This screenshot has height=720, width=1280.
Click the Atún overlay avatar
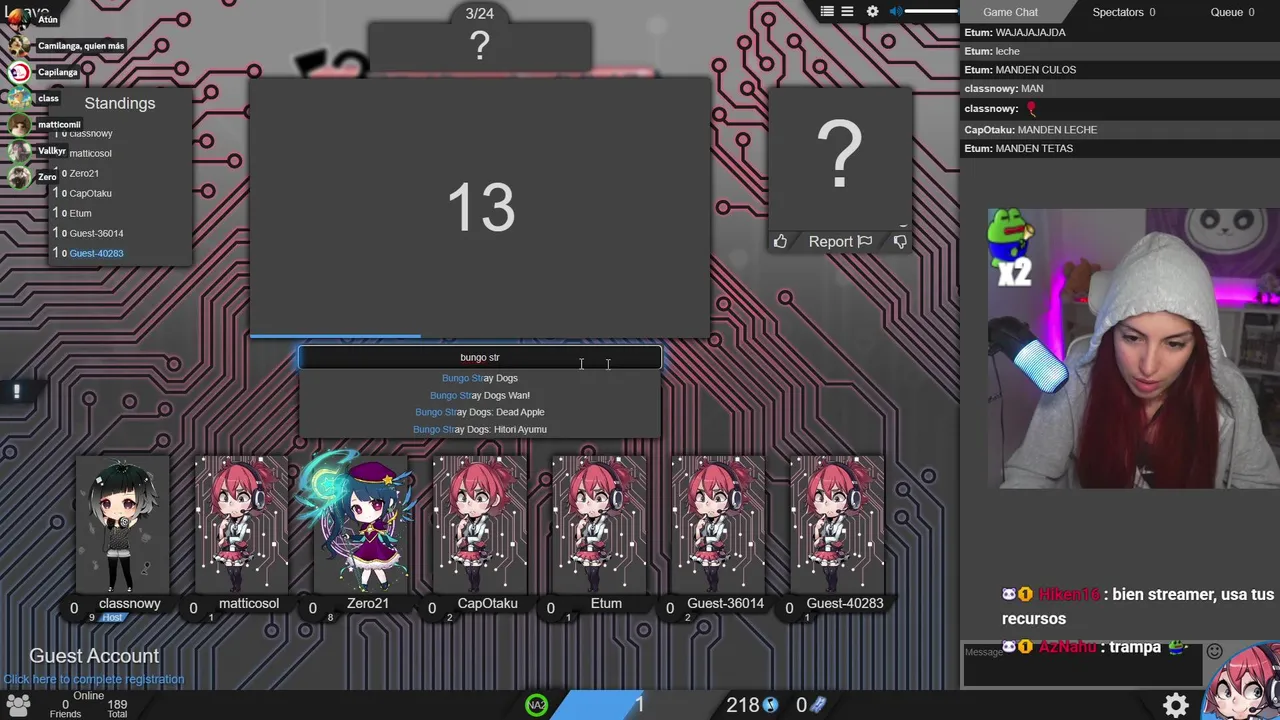click(19, 19)
